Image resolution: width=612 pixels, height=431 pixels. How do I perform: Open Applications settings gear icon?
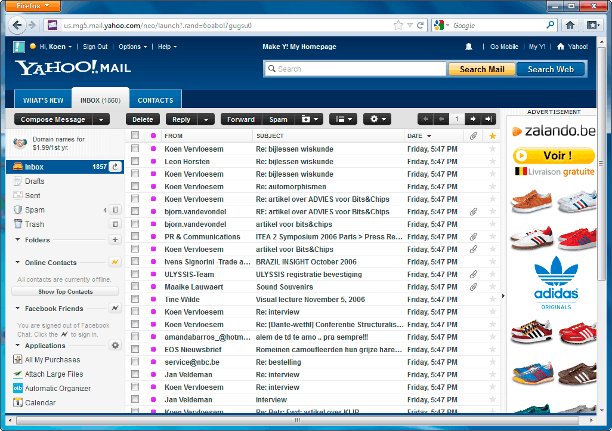coord(115,345)
